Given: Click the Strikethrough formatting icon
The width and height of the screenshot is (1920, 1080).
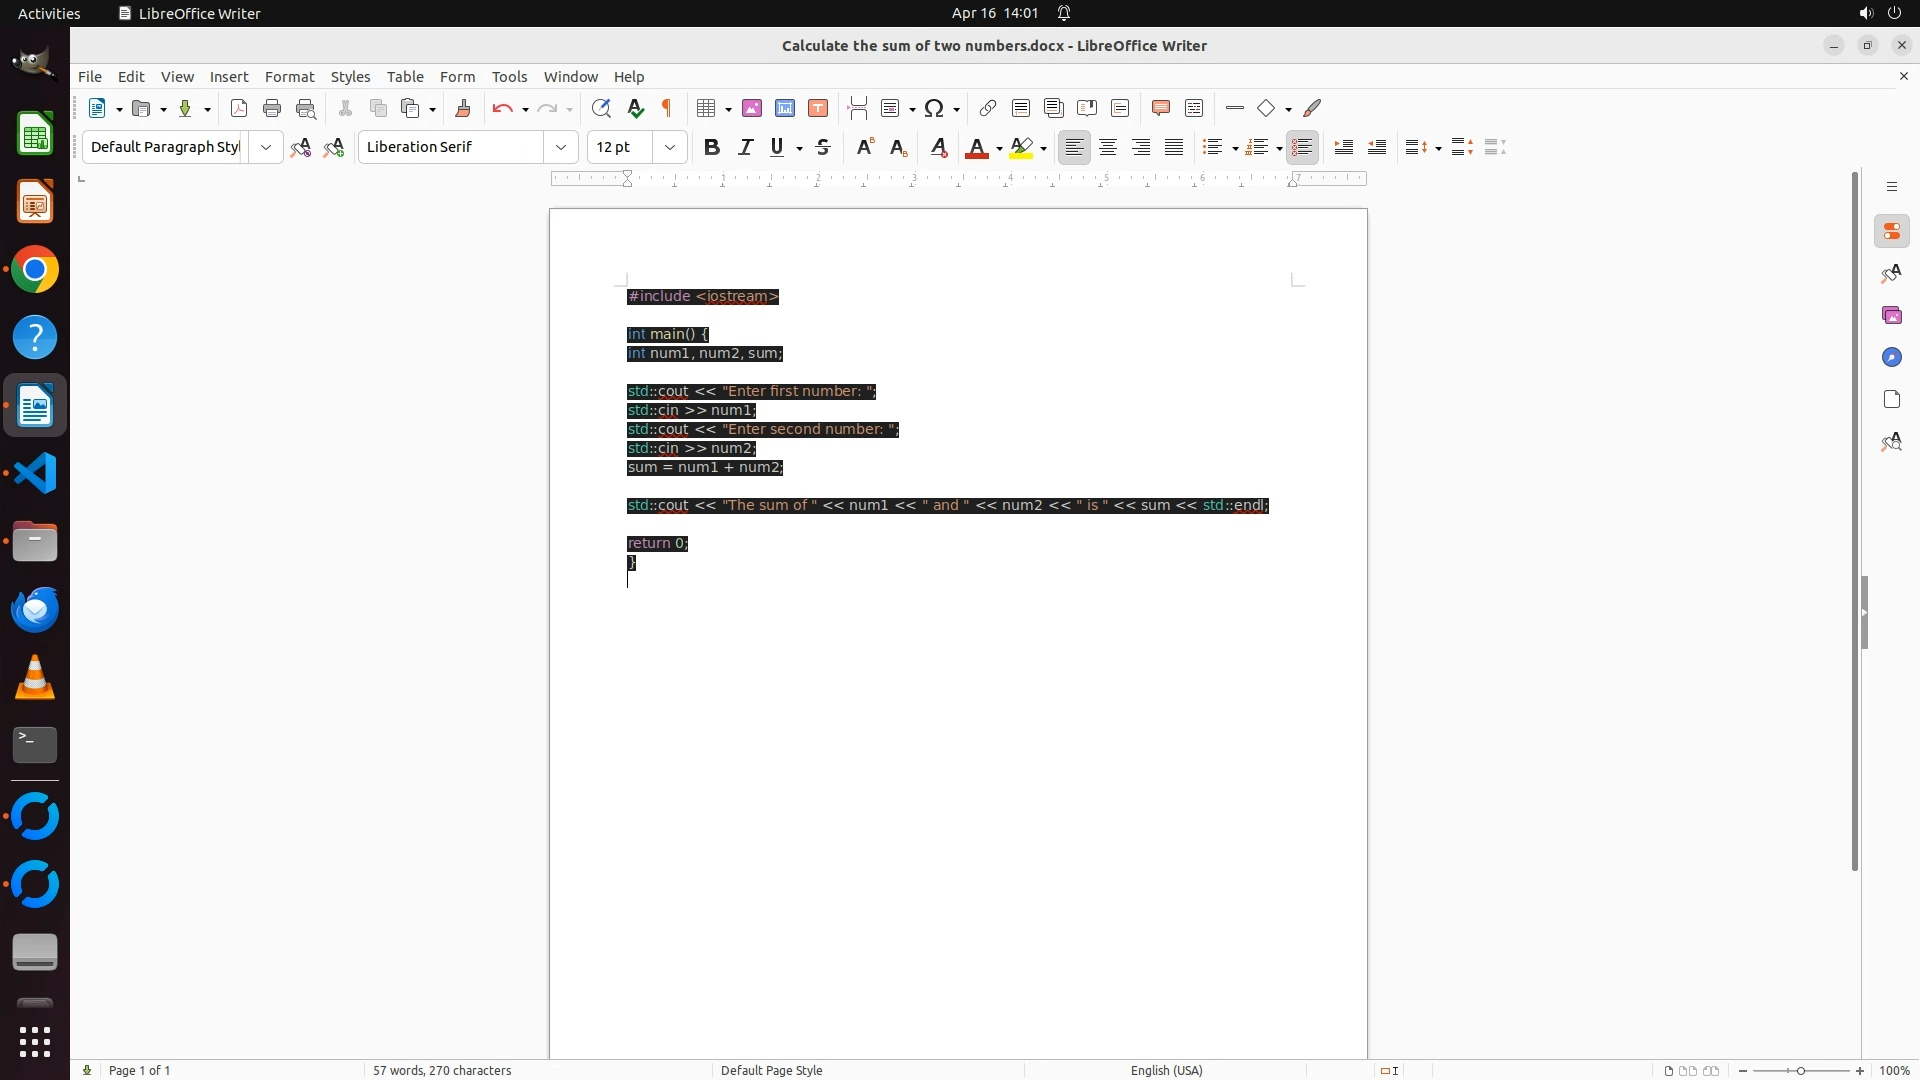Looking at the screenshot, I should [x=823, y=147].
